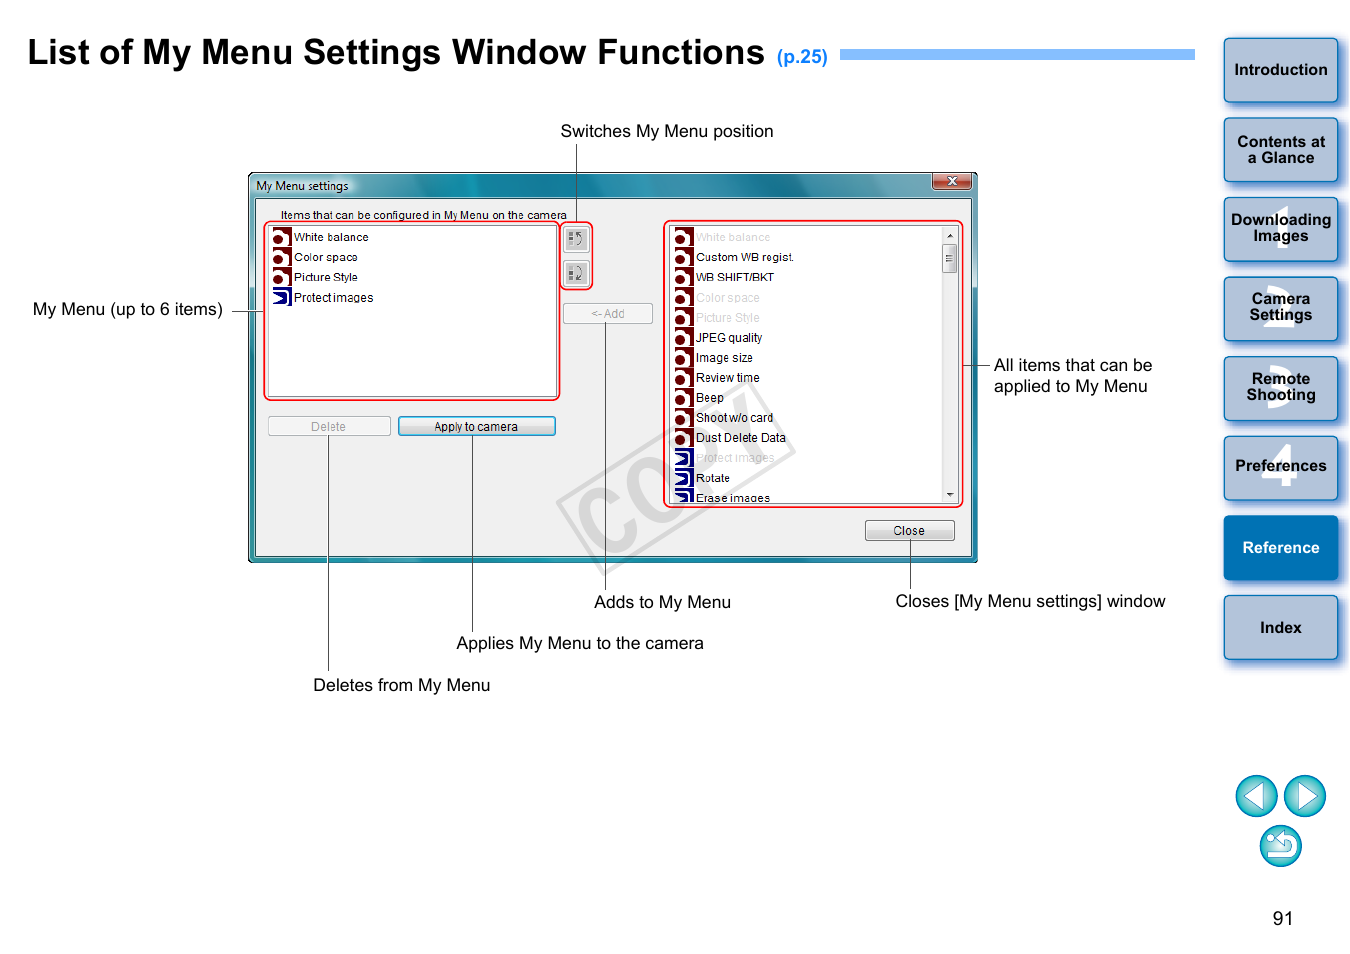Click camera icon beside Custom WB regist.
This screenshot has width=1350, height=954.
684,258
